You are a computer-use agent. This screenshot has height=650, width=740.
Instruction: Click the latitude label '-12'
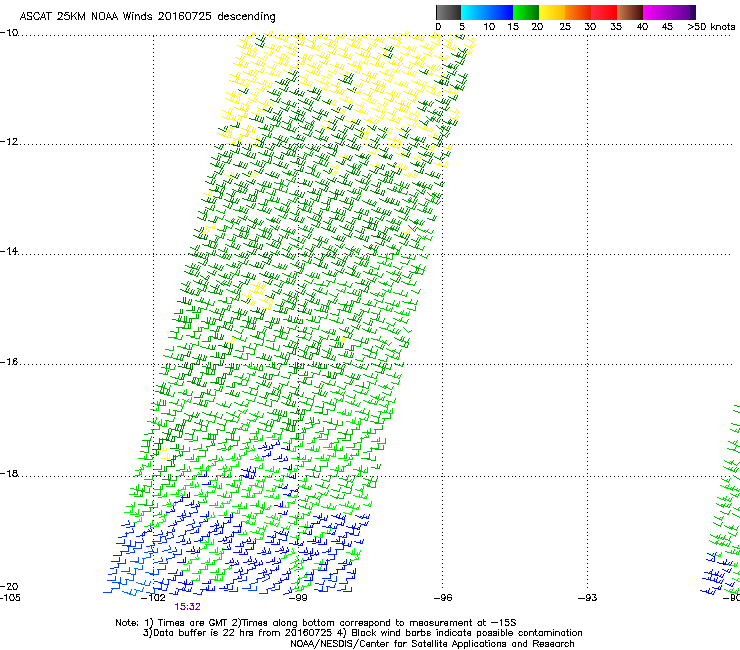click(x=9, y=142)
